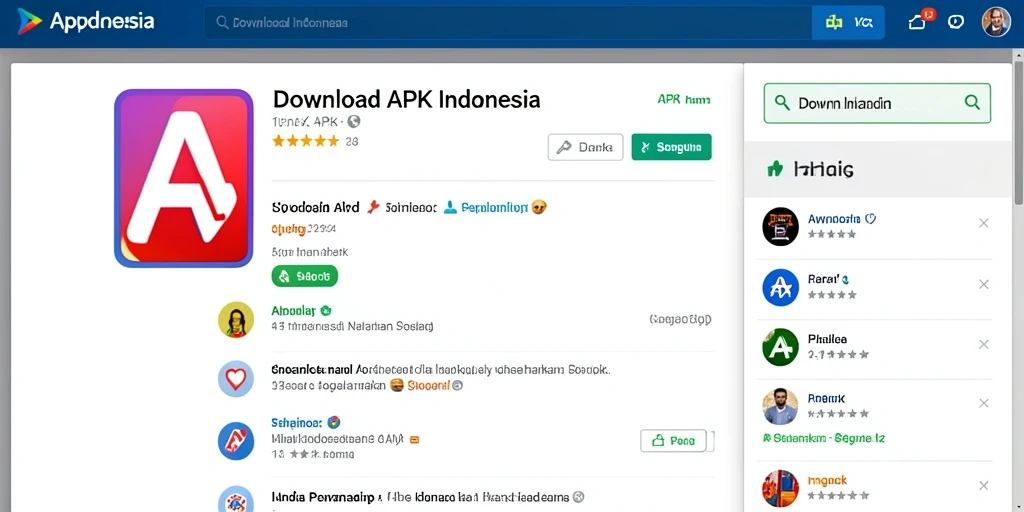Click the blue Rarai app icon
This screenshot has height=512, width=1024.
[x=780, y=287]
